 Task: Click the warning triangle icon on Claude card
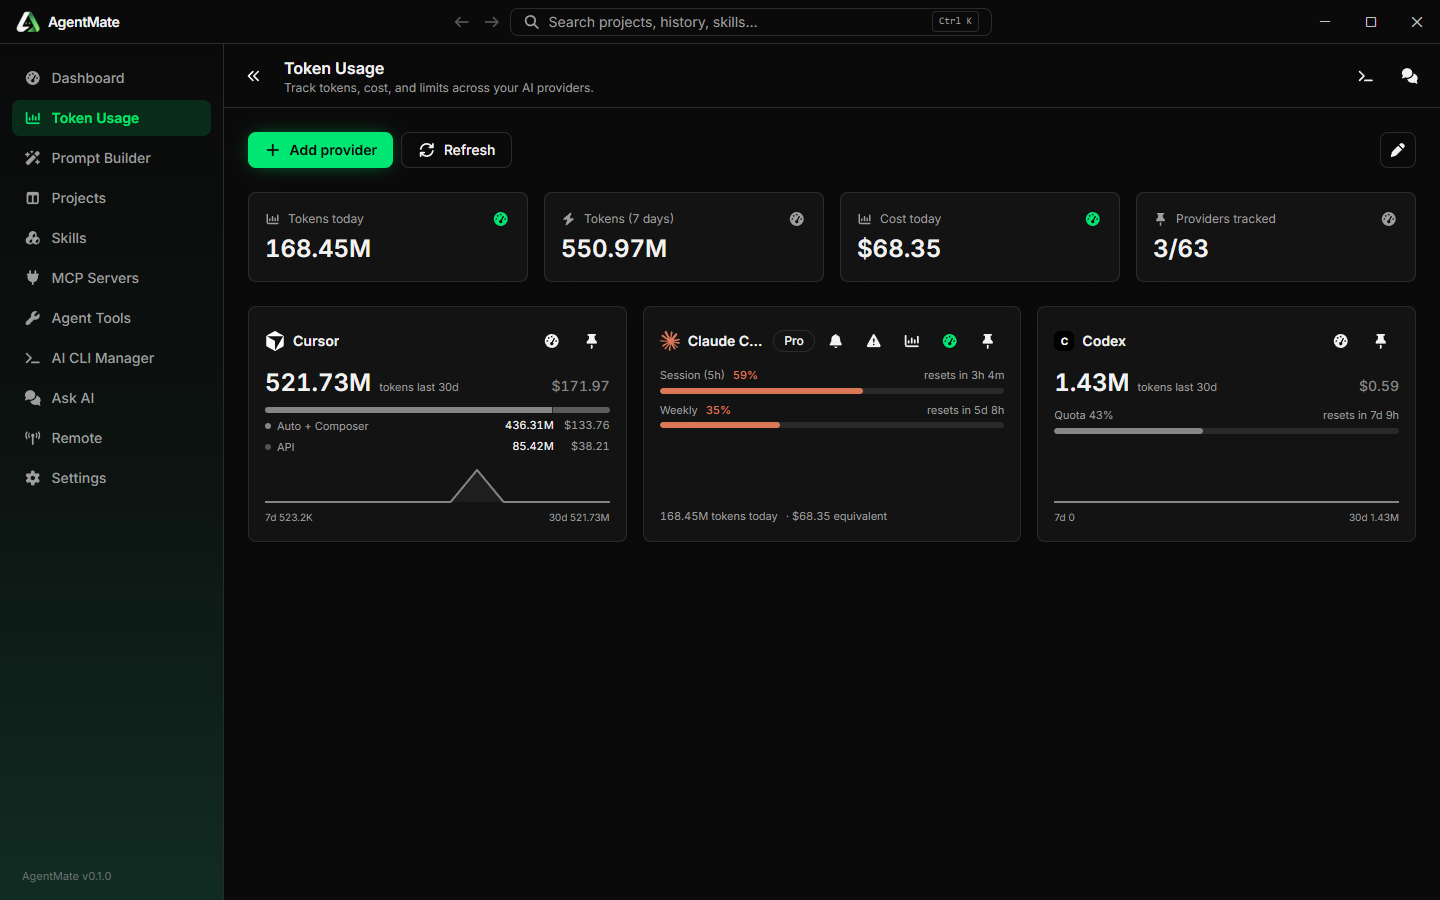874,341
